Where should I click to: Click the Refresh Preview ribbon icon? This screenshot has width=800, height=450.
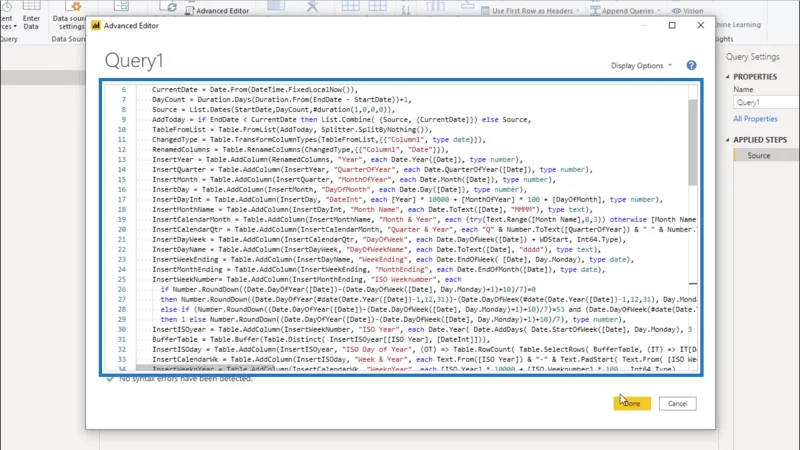click(x=168, y=7)
